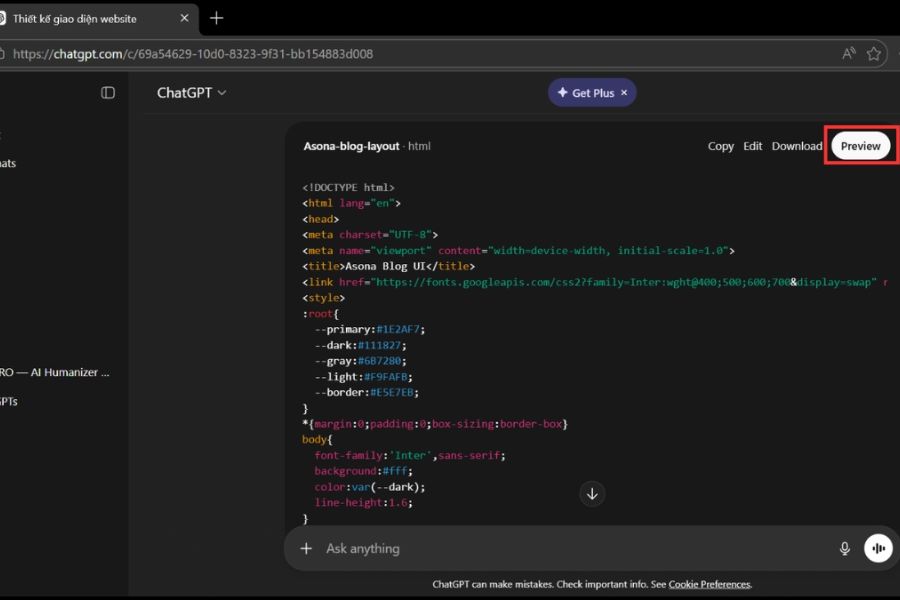This screenshot has width=900, height=600.
Task: Toggle the sidebar panel icon
Action: [108, 93]
